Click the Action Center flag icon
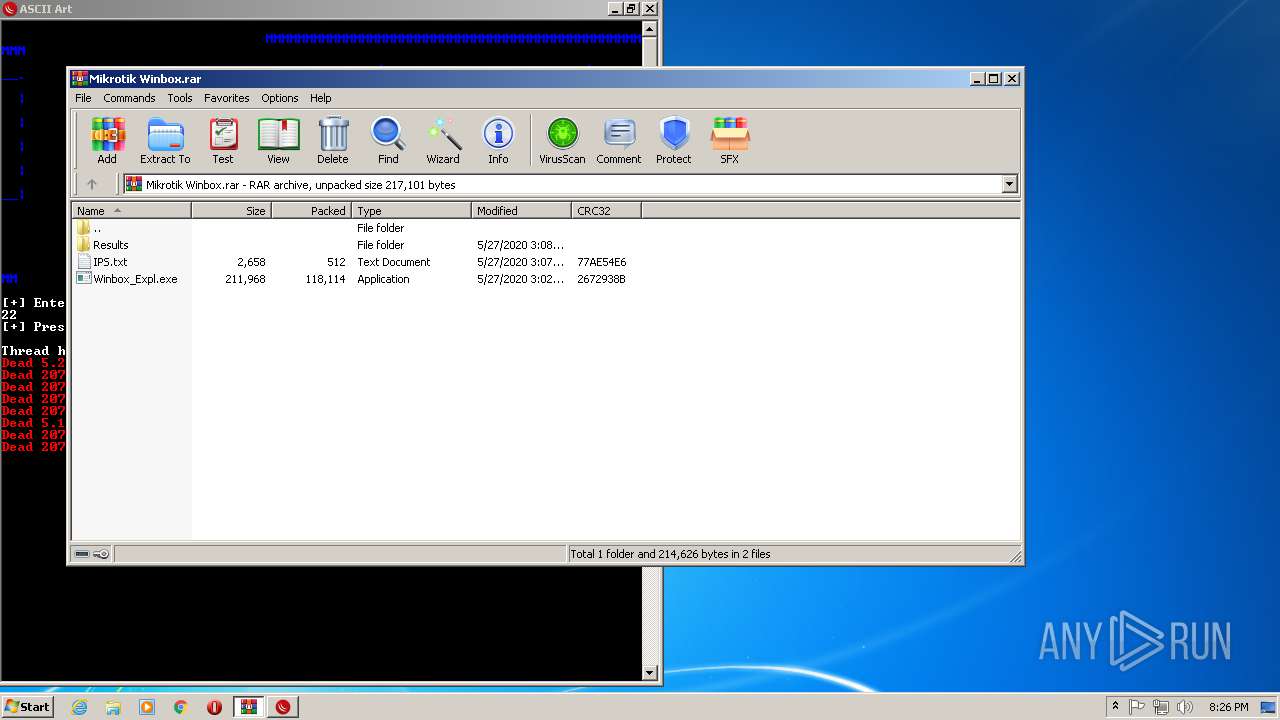Viewport: 1280px width, 720px height. click(1137, 707)
